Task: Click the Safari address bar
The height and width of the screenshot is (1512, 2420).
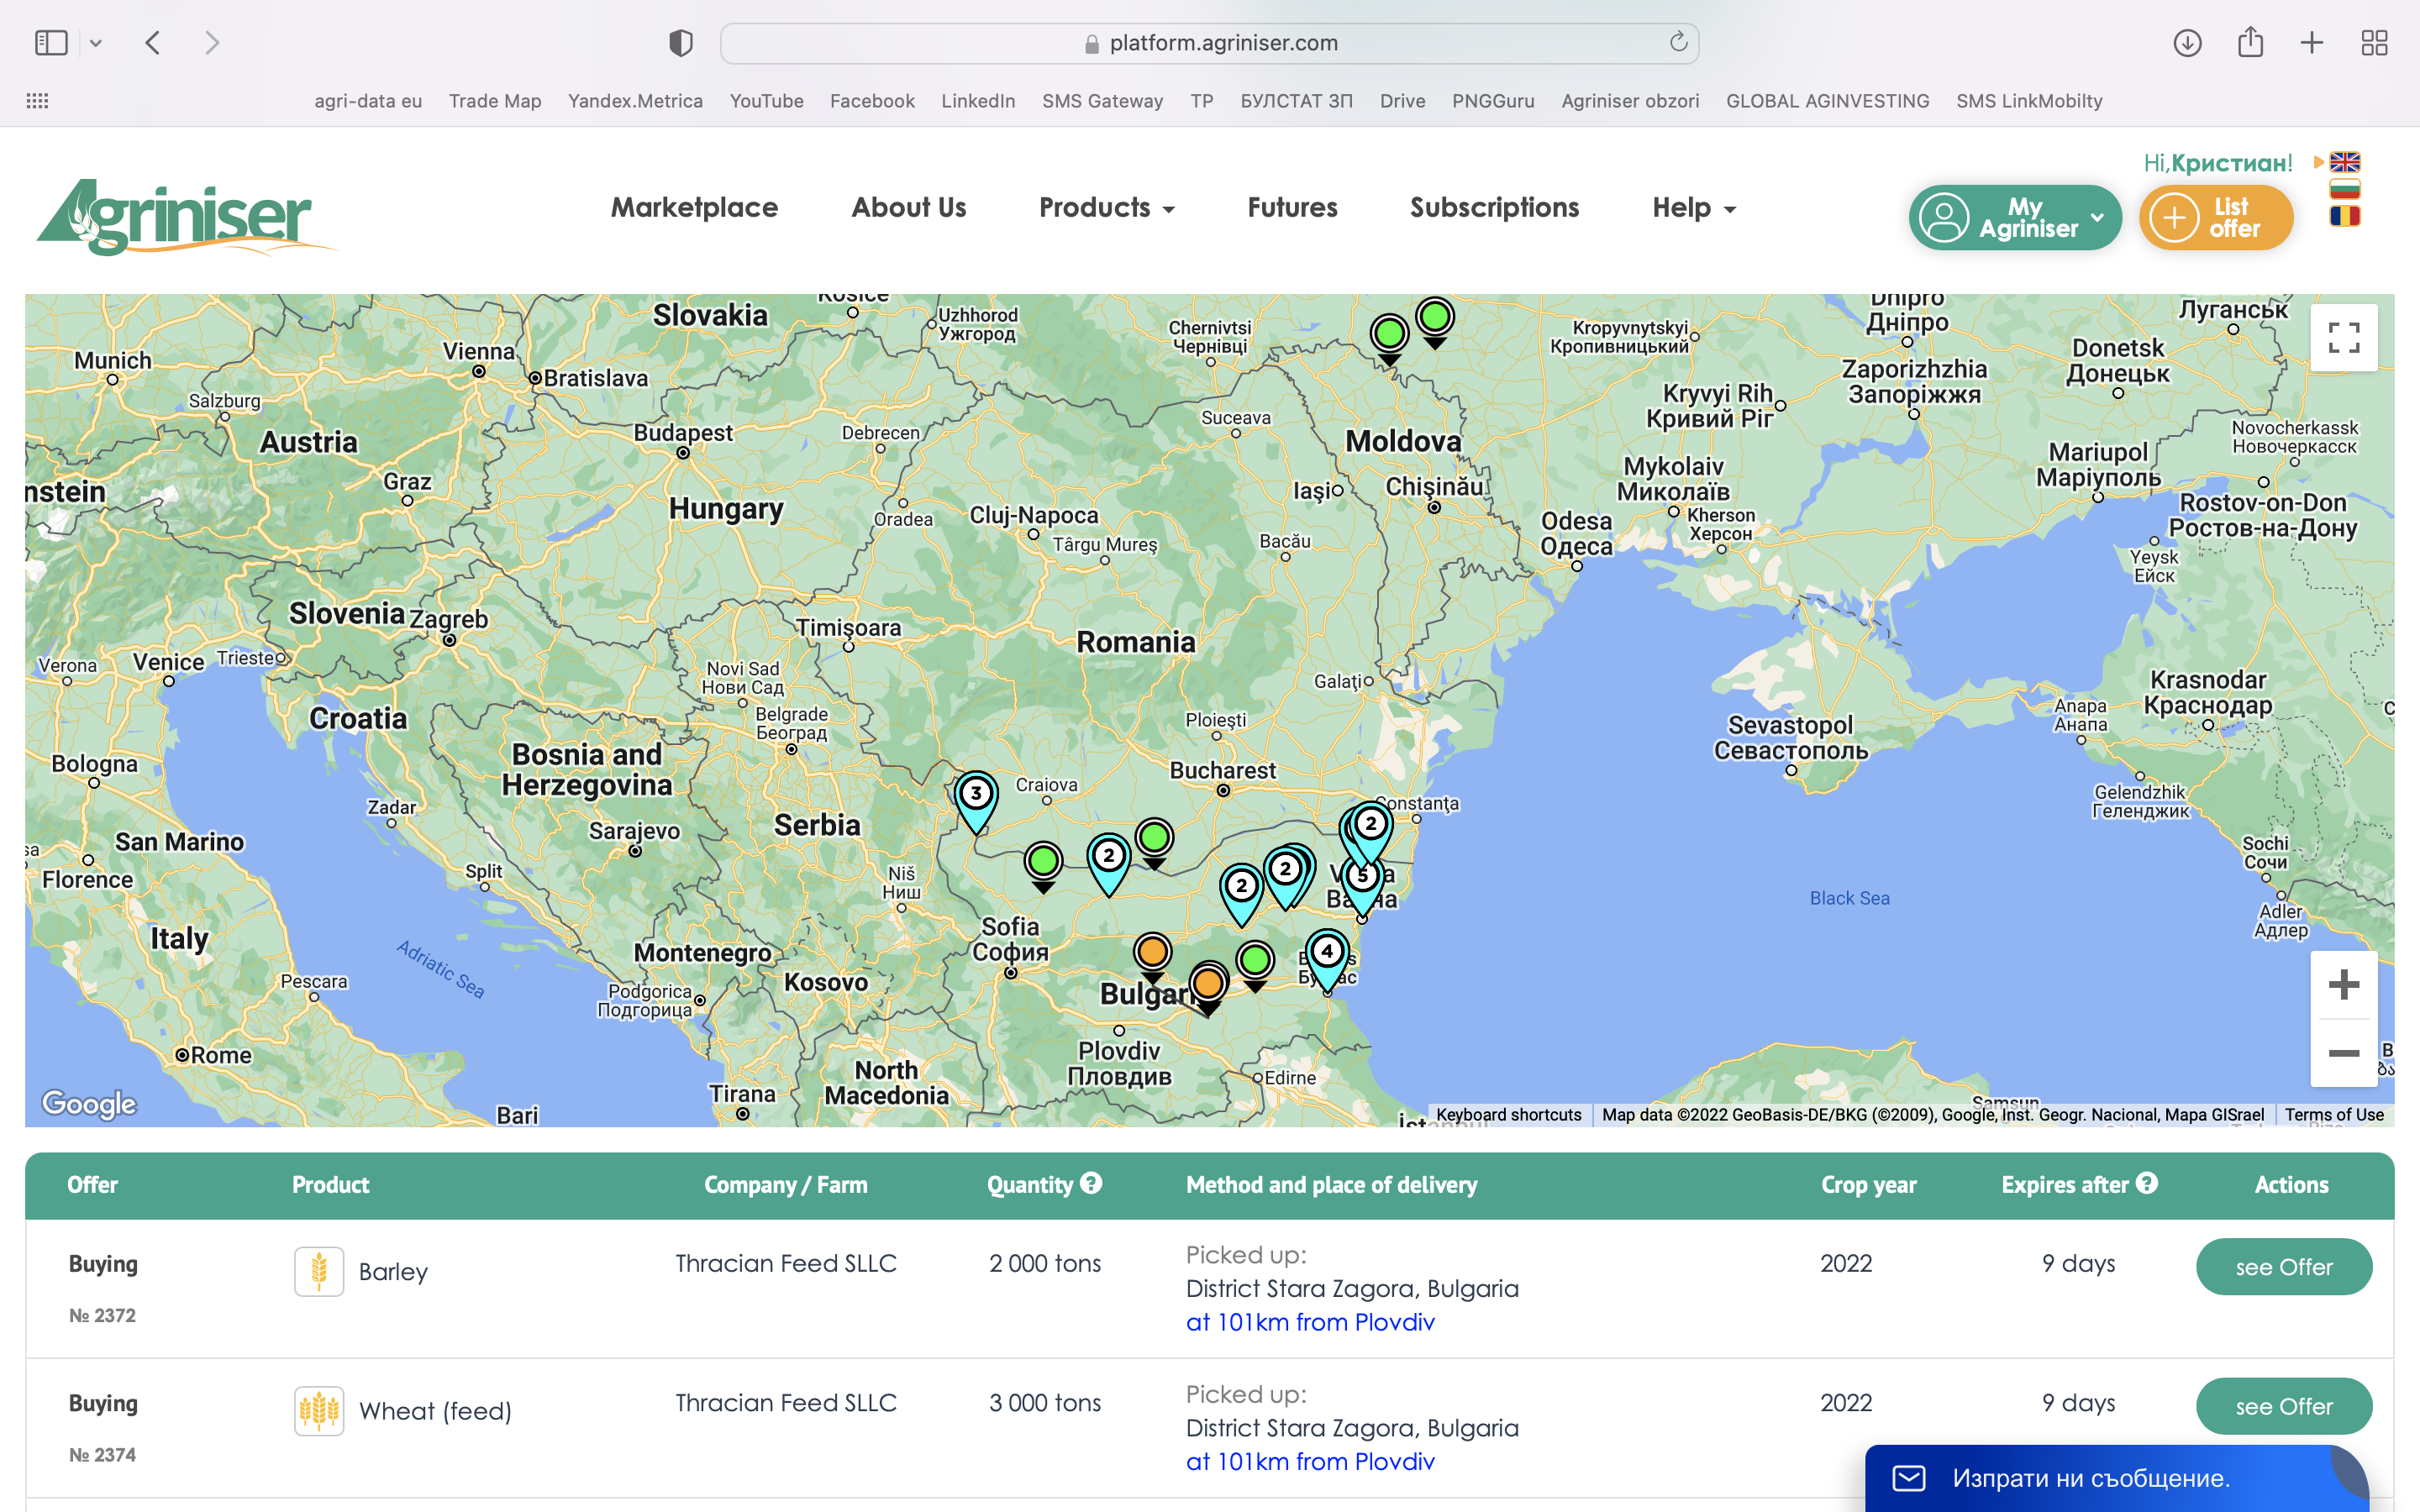Action: coord(1209,43)
